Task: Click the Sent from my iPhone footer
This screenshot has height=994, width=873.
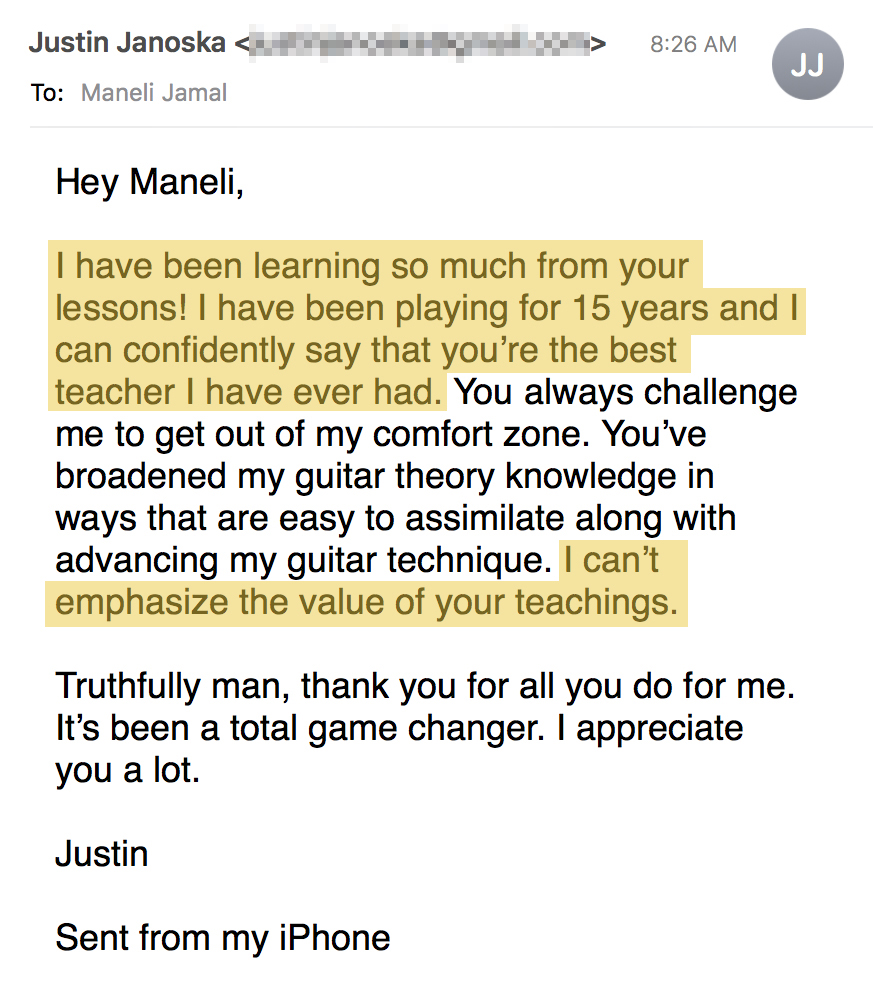Action: (x=222, y=938)
